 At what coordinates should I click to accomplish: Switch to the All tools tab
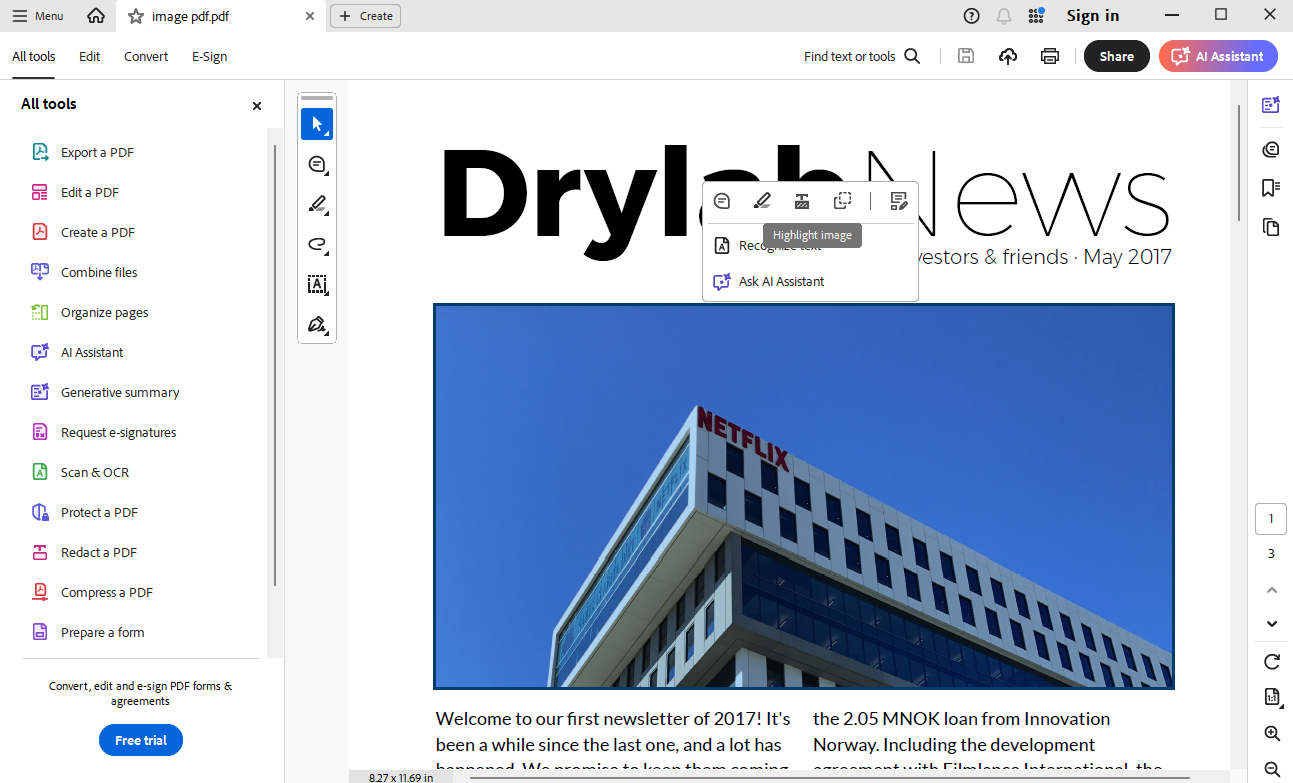(34, 57)
